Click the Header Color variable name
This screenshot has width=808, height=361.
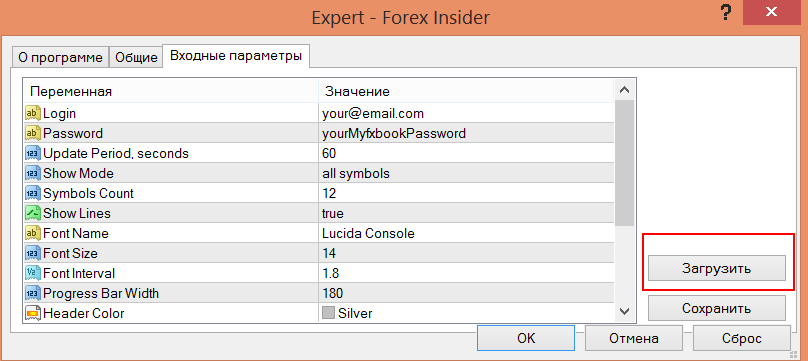coord(83,313)
